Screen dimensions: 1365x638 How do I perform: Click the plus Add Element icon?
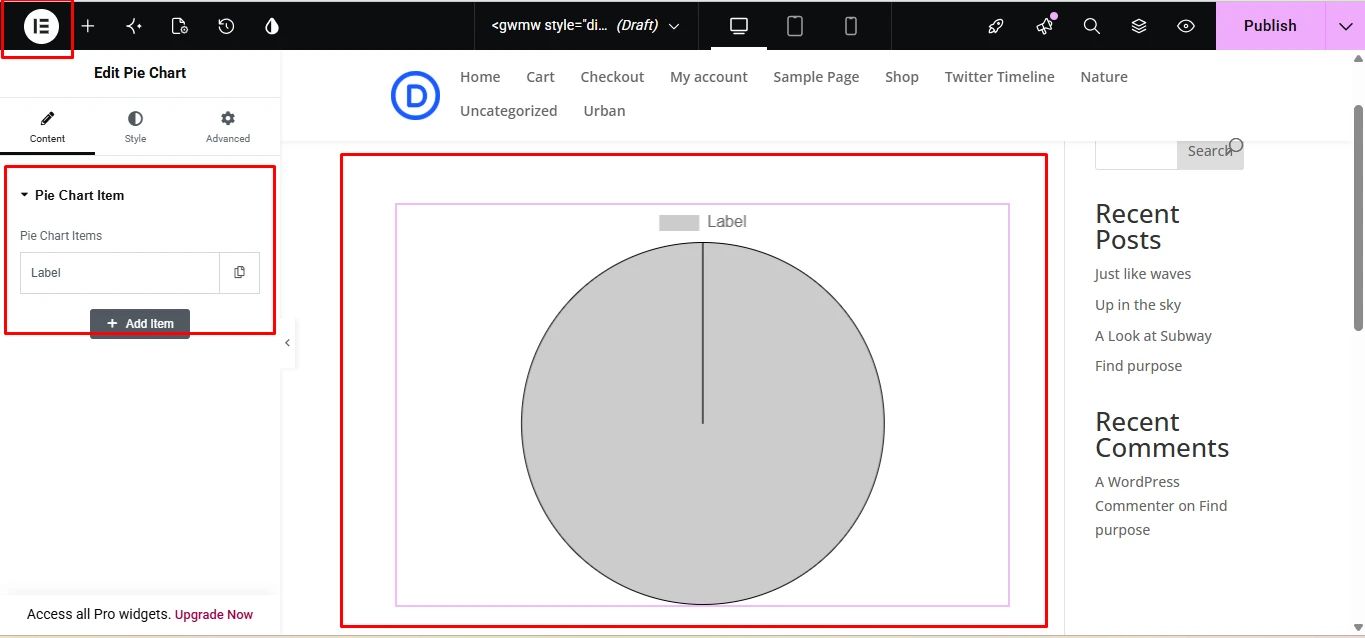pos(88,26)
